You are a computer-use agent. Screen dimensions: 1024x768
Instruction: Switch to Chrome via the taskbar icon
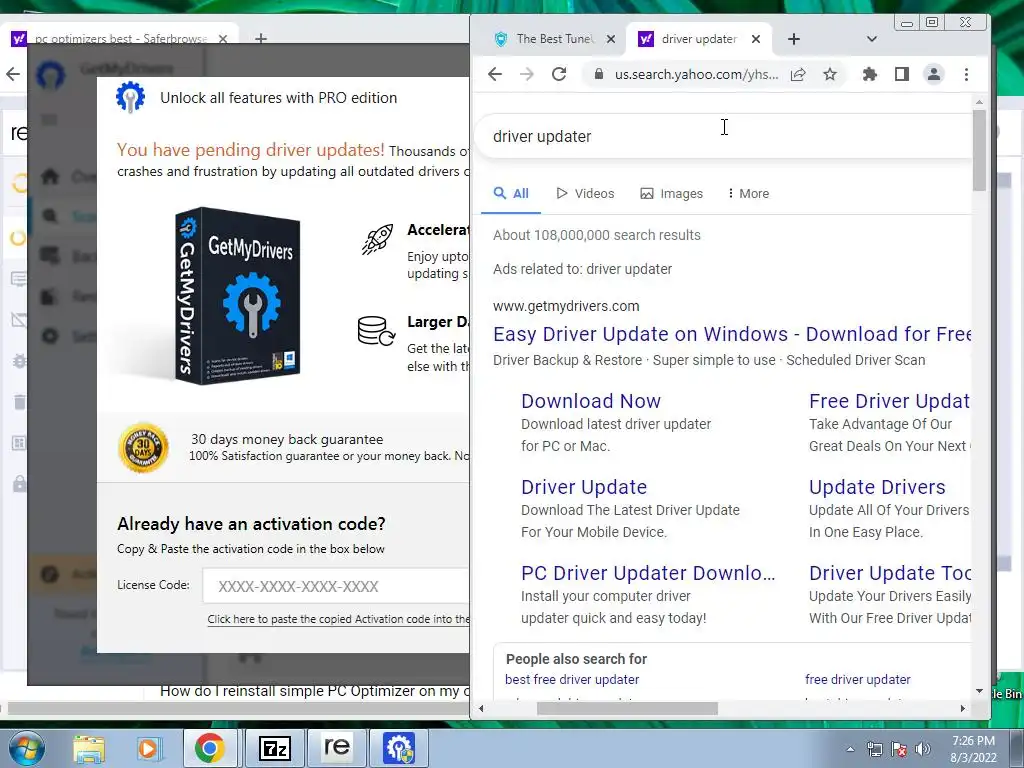click(x=210, y=748)
